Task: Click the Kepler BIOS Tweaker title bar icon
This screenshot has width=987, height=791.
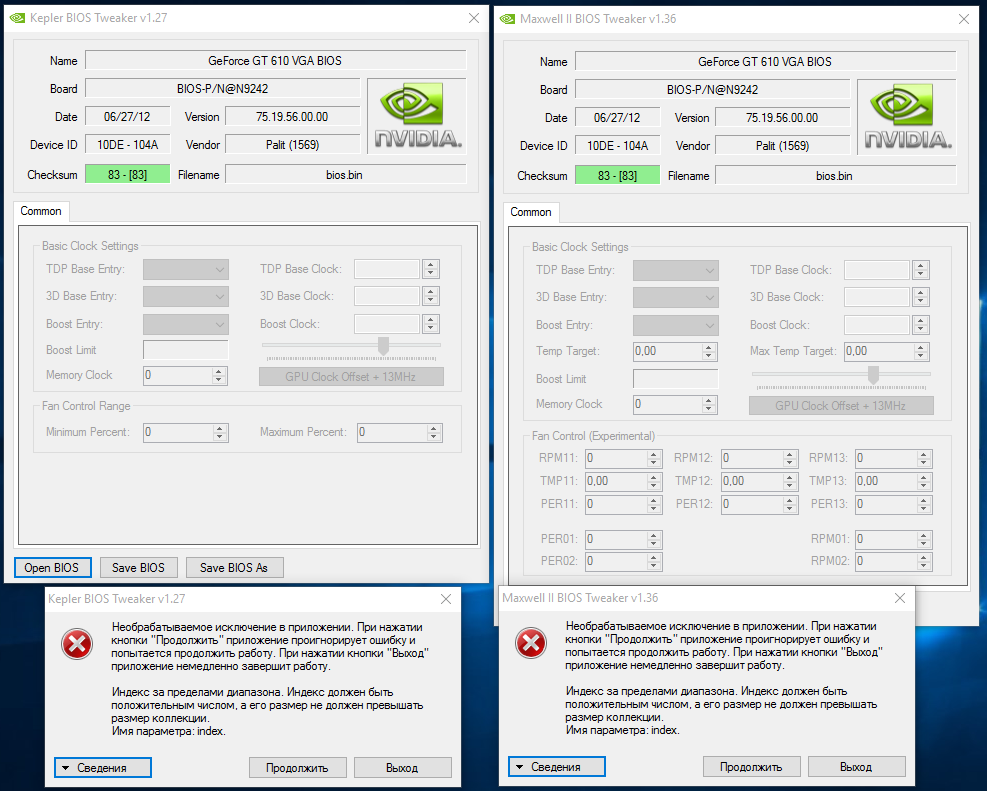Action: click(x=17, y=18)
